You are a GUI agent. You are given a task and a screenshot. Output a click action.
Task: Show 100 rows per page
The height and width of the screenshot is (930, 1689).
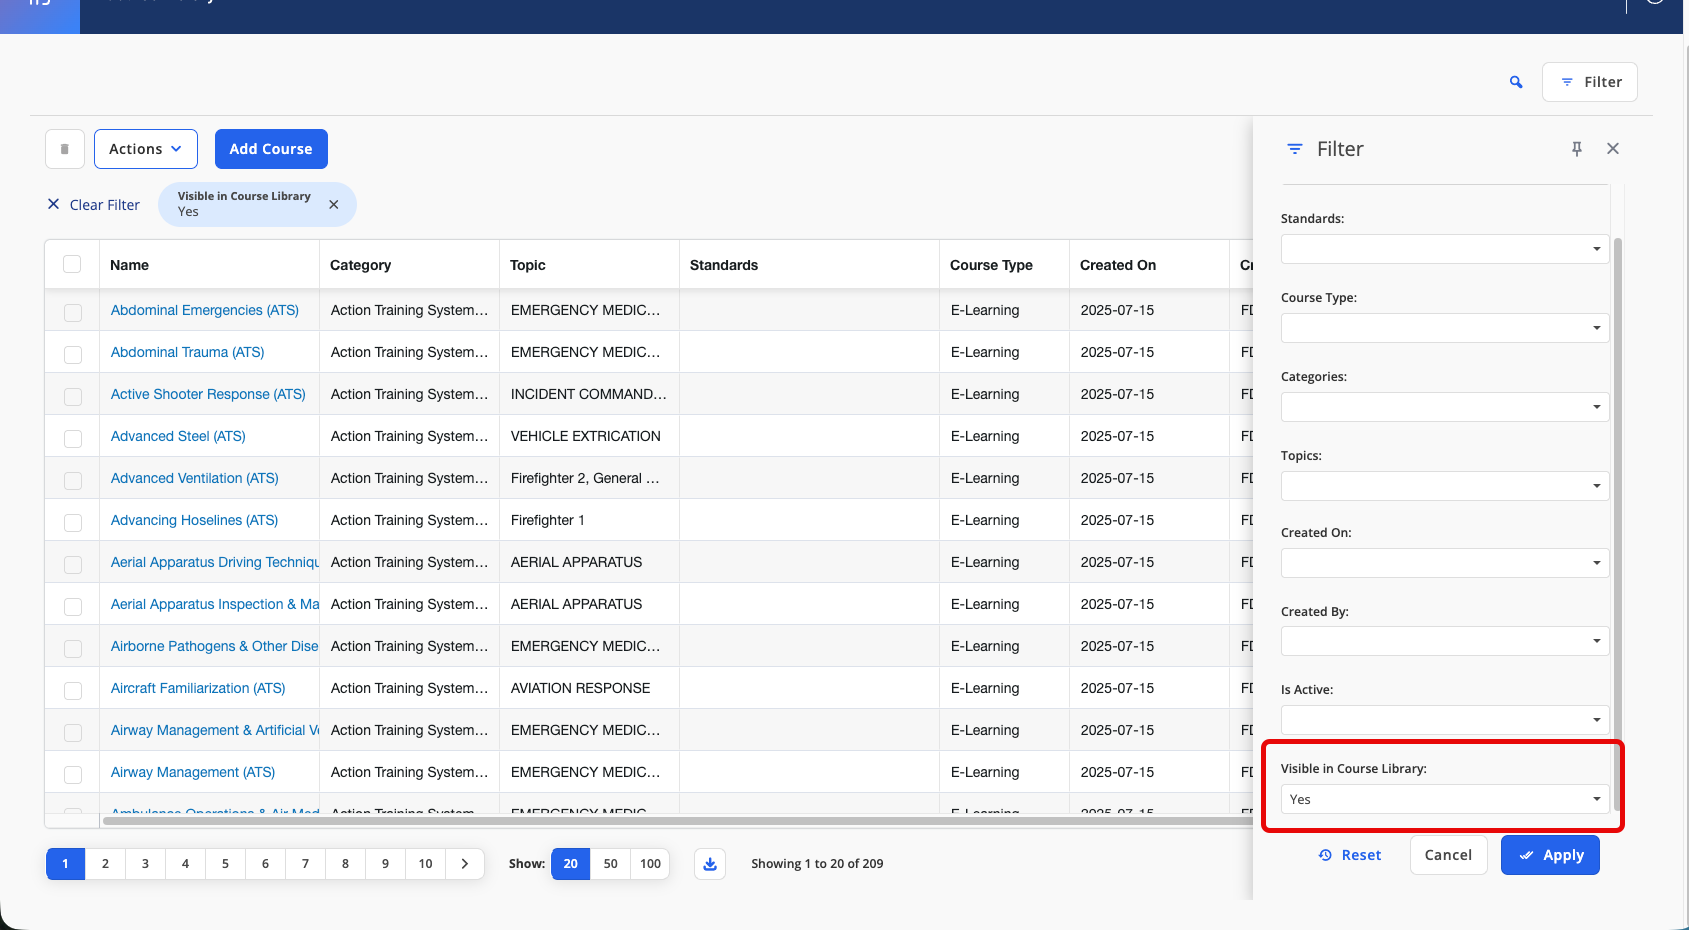[x=650, y=864]
